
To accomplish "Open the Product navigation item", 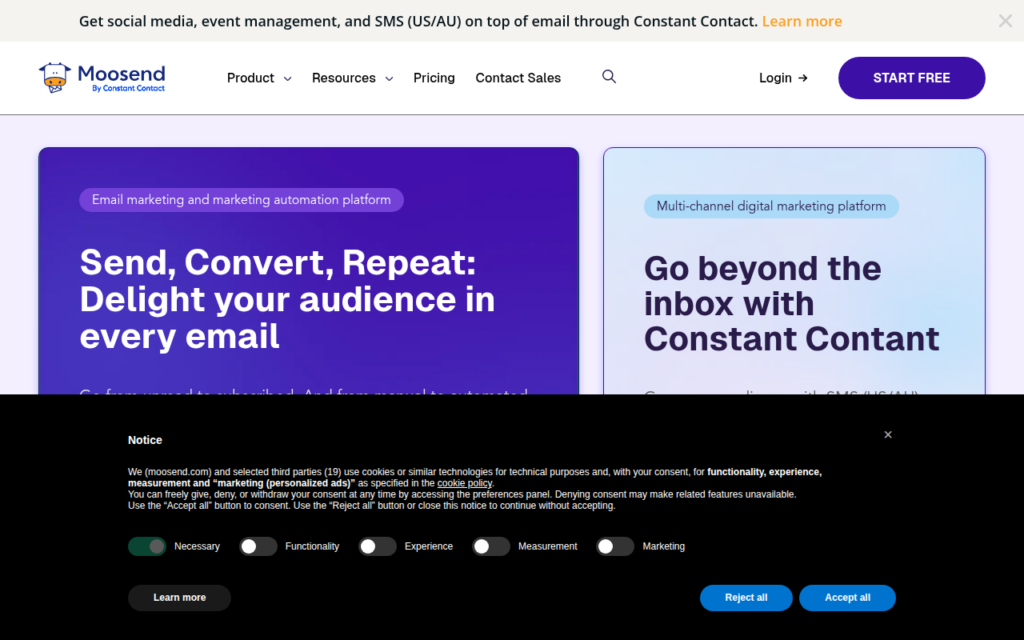I will coord(250,78).
